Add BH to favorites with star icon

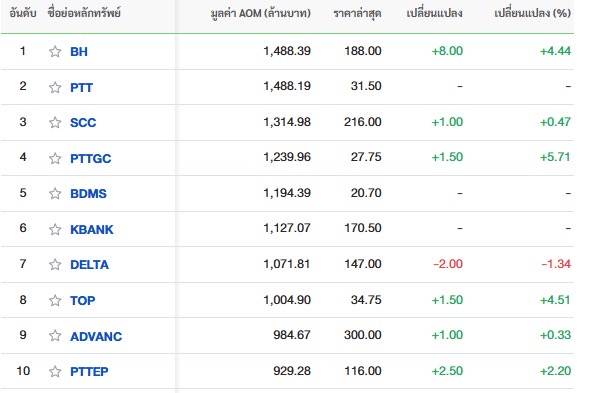click(55, 51)
